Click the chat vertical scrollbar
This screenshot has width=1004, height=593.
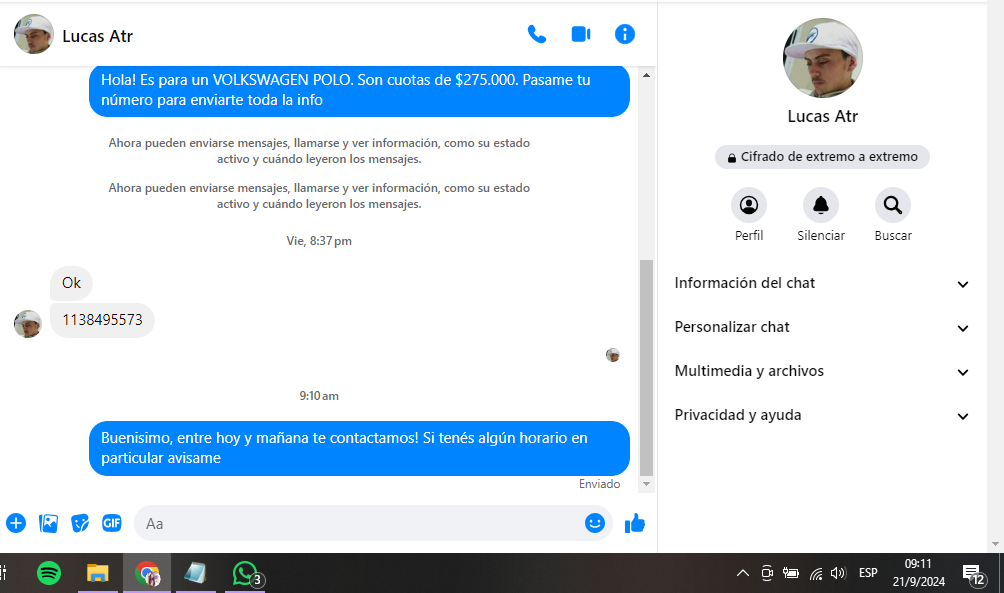click(646, 365)
